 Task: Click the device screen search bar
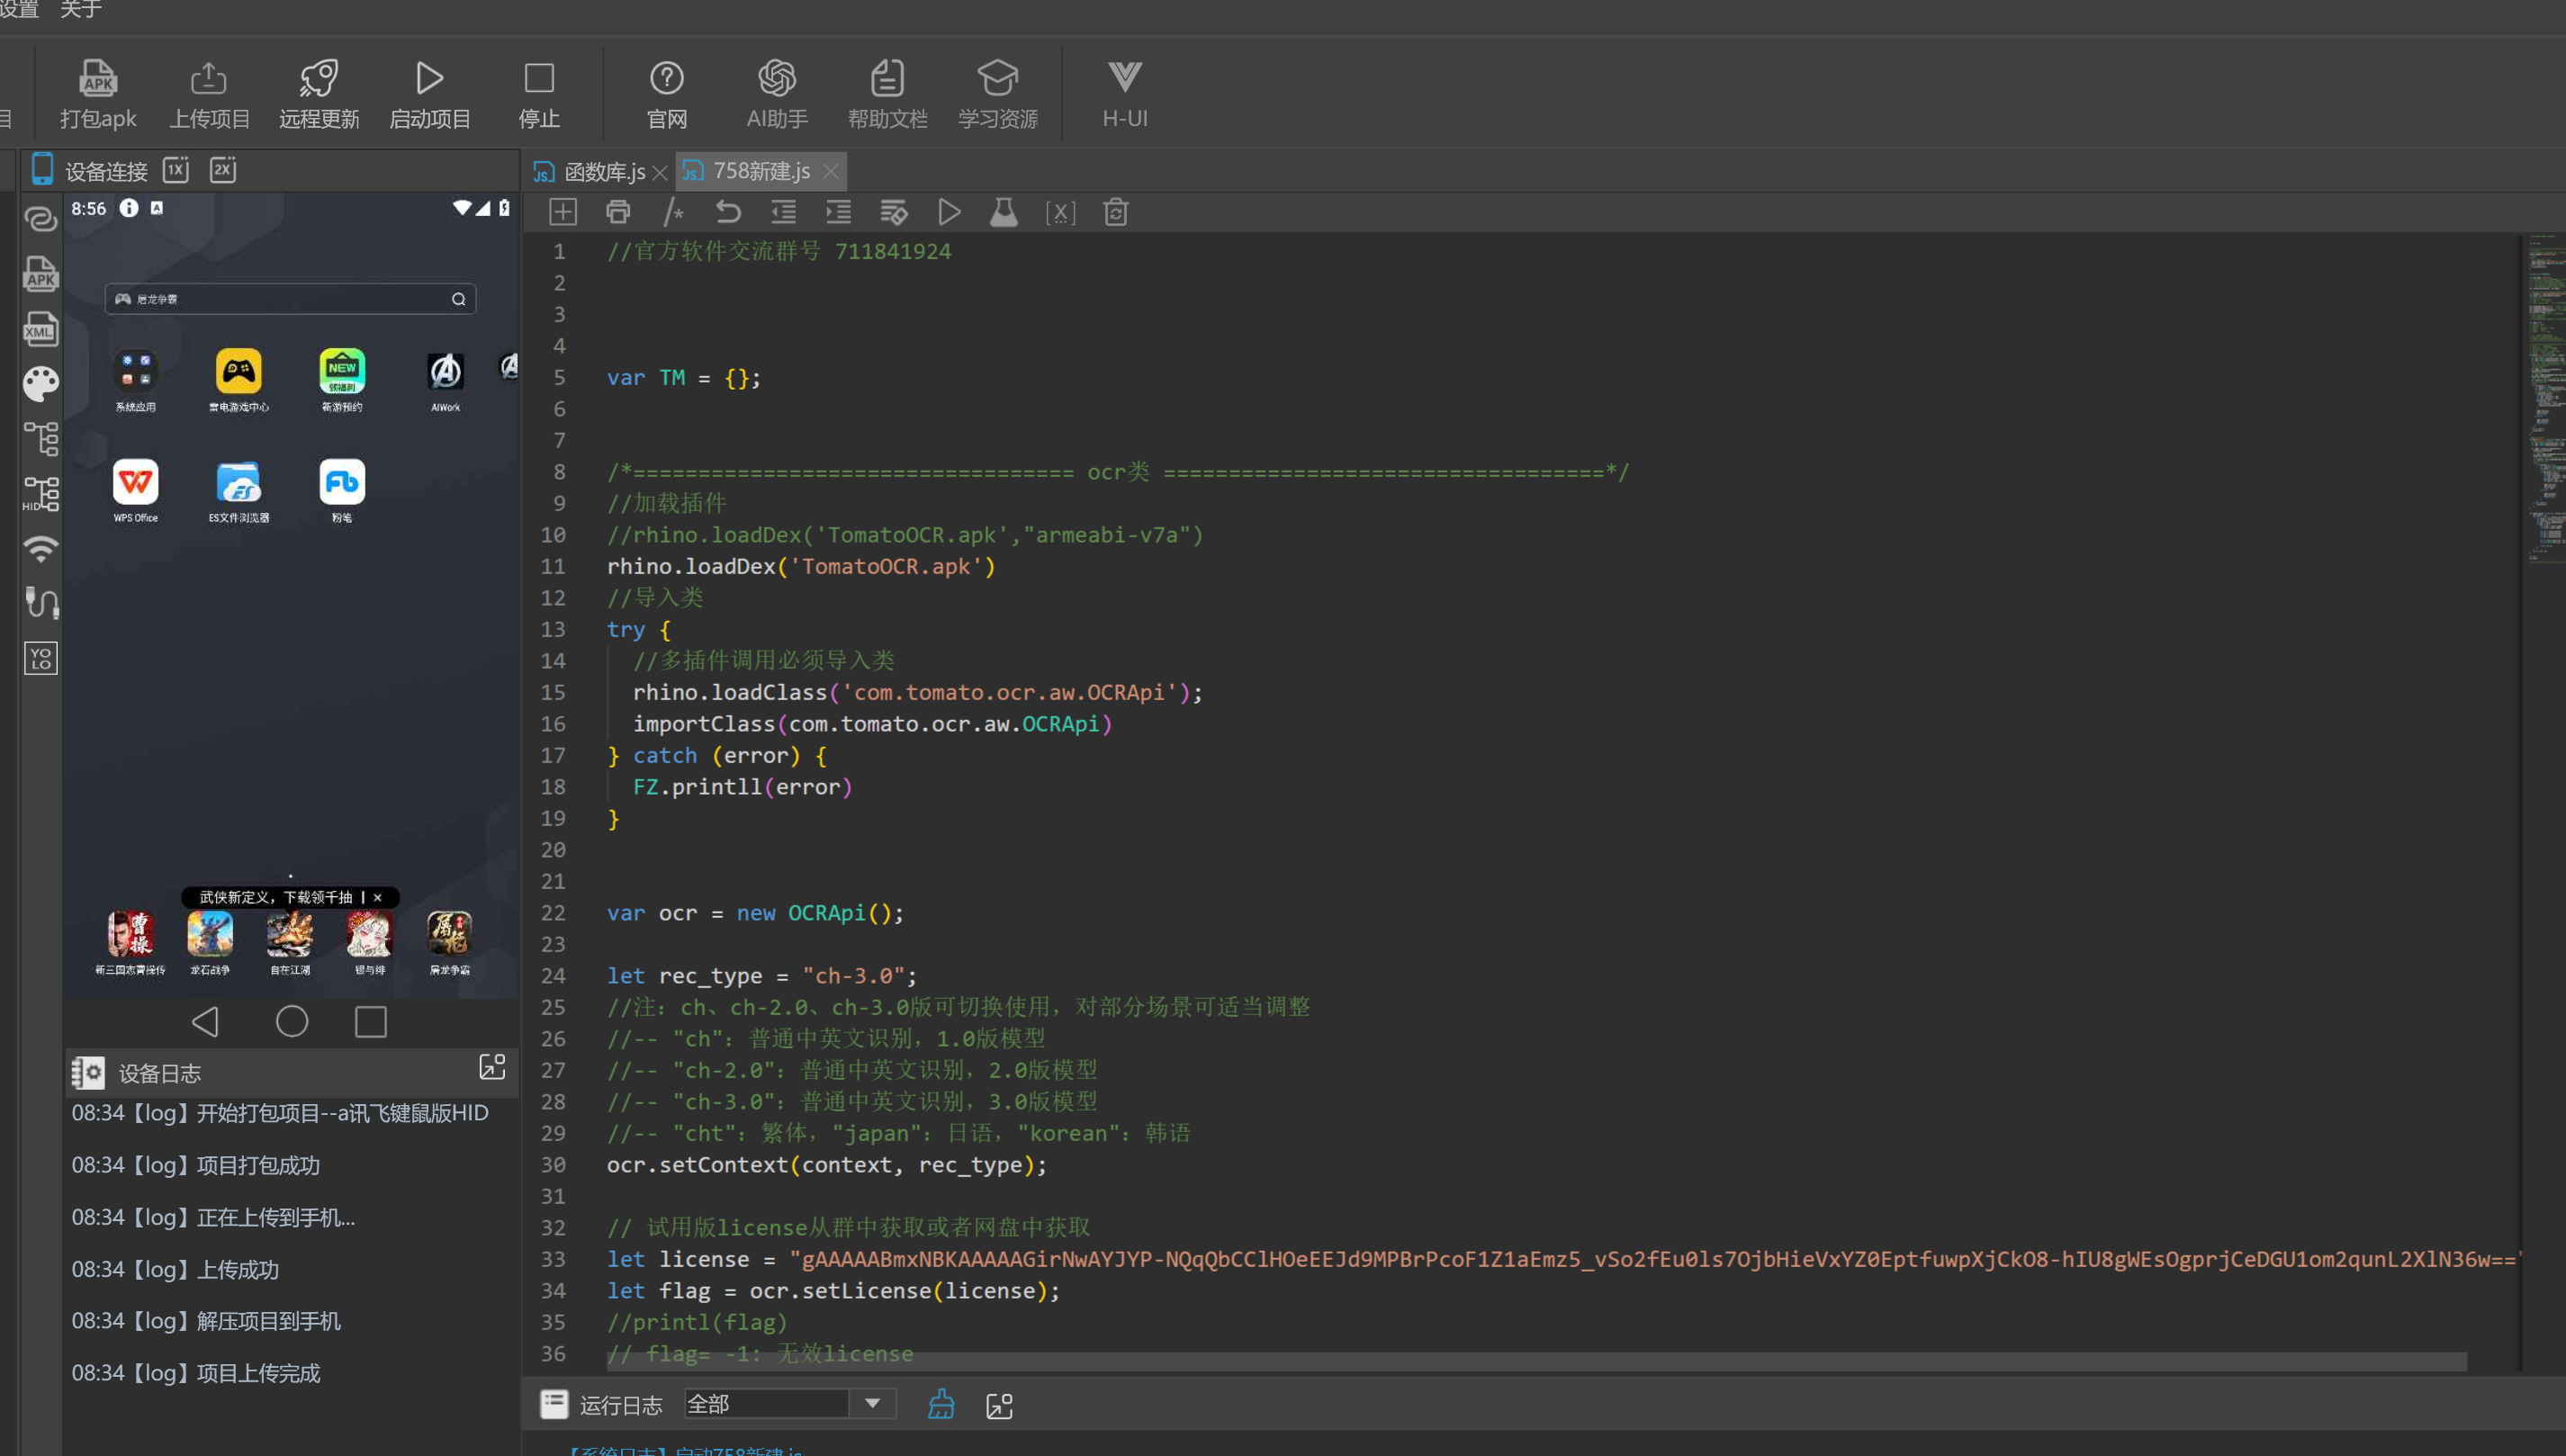290,299
